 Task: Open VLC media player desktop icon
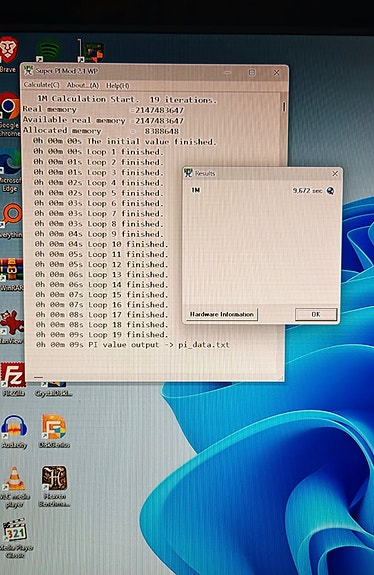click(15, 486)
